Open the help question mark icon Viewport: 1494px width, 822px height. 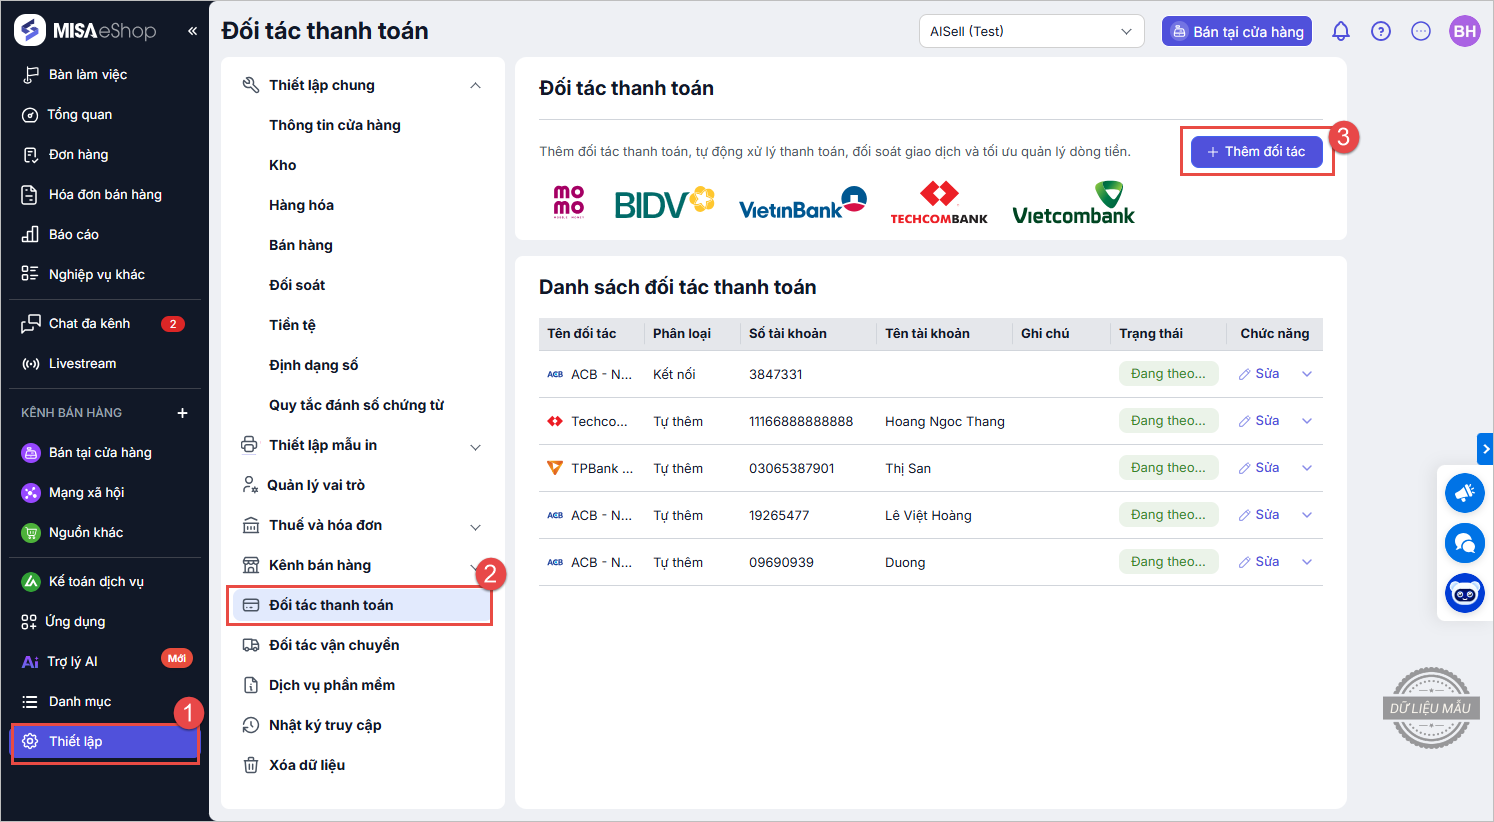pos(1380,31)
